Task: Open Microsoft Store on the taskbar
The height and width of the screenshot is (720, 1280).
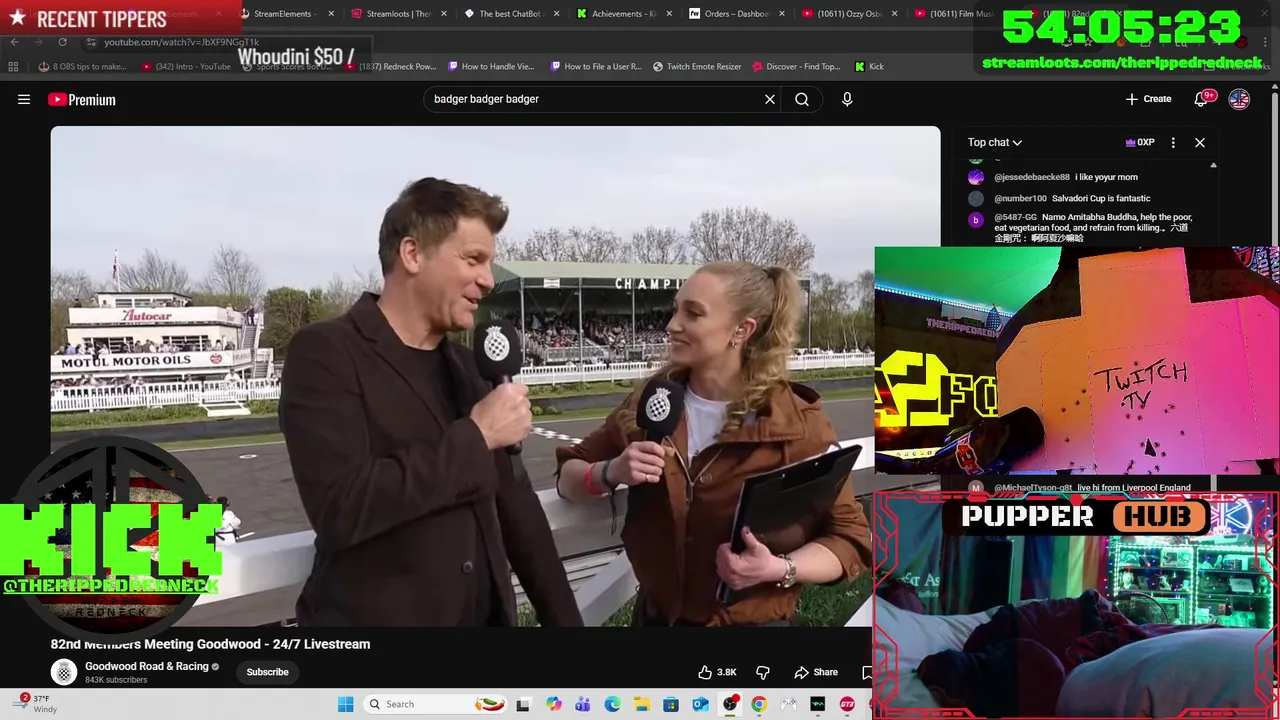Action: [671, 704]
